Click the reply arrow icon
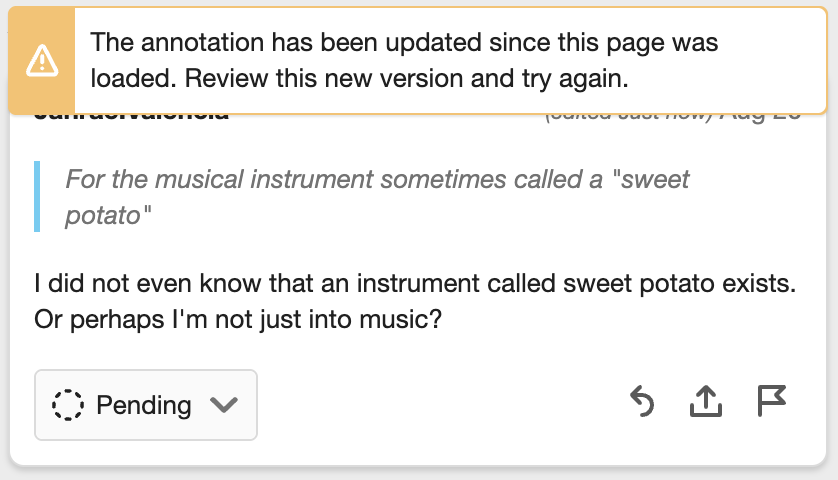Viewport: 838px width, 480px height. 641,403
